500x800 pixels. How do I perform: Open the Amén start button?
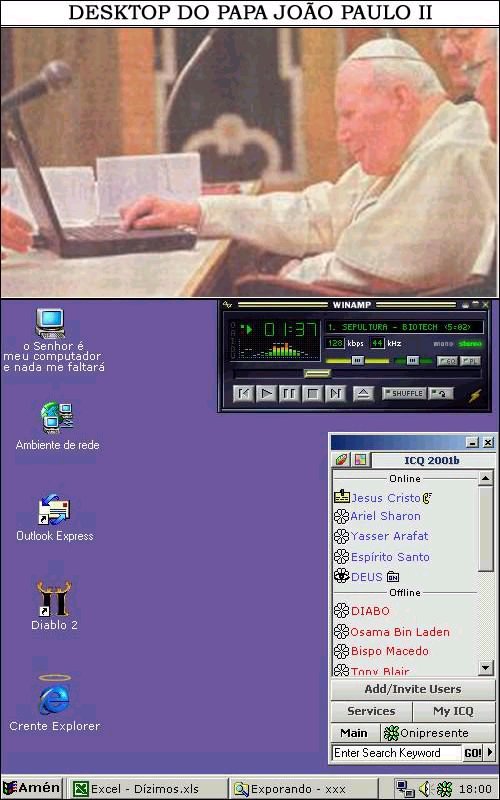point(32,788)
